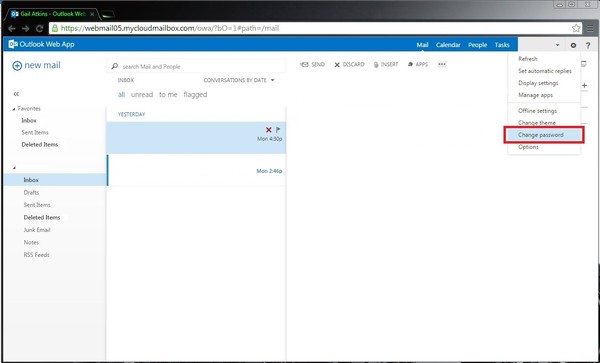This screenshot has width=600, height=363.
Task: Click the plus icon at the right edge
Action: pos(585,85)
